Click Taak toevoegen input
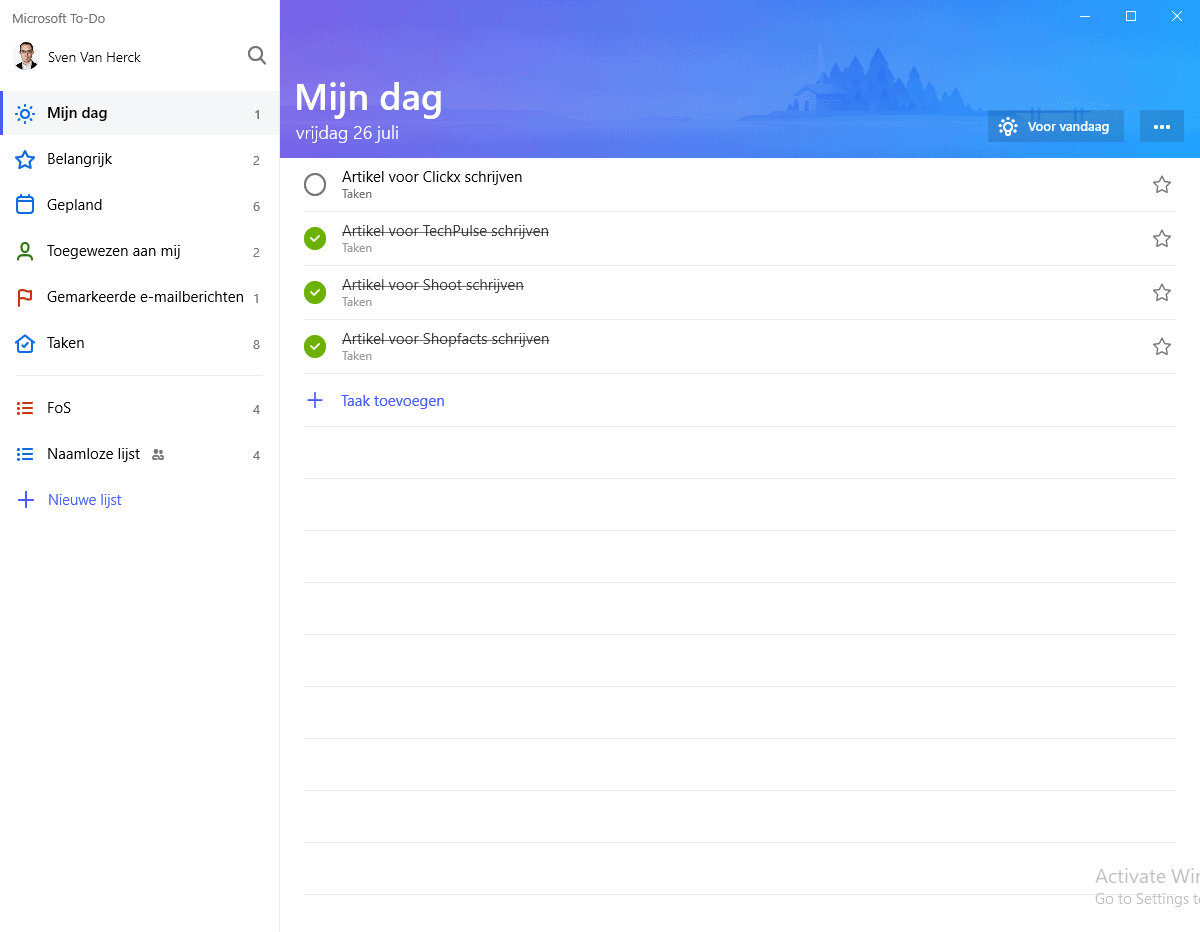1200x932 pixels. (x=740, y=400)
